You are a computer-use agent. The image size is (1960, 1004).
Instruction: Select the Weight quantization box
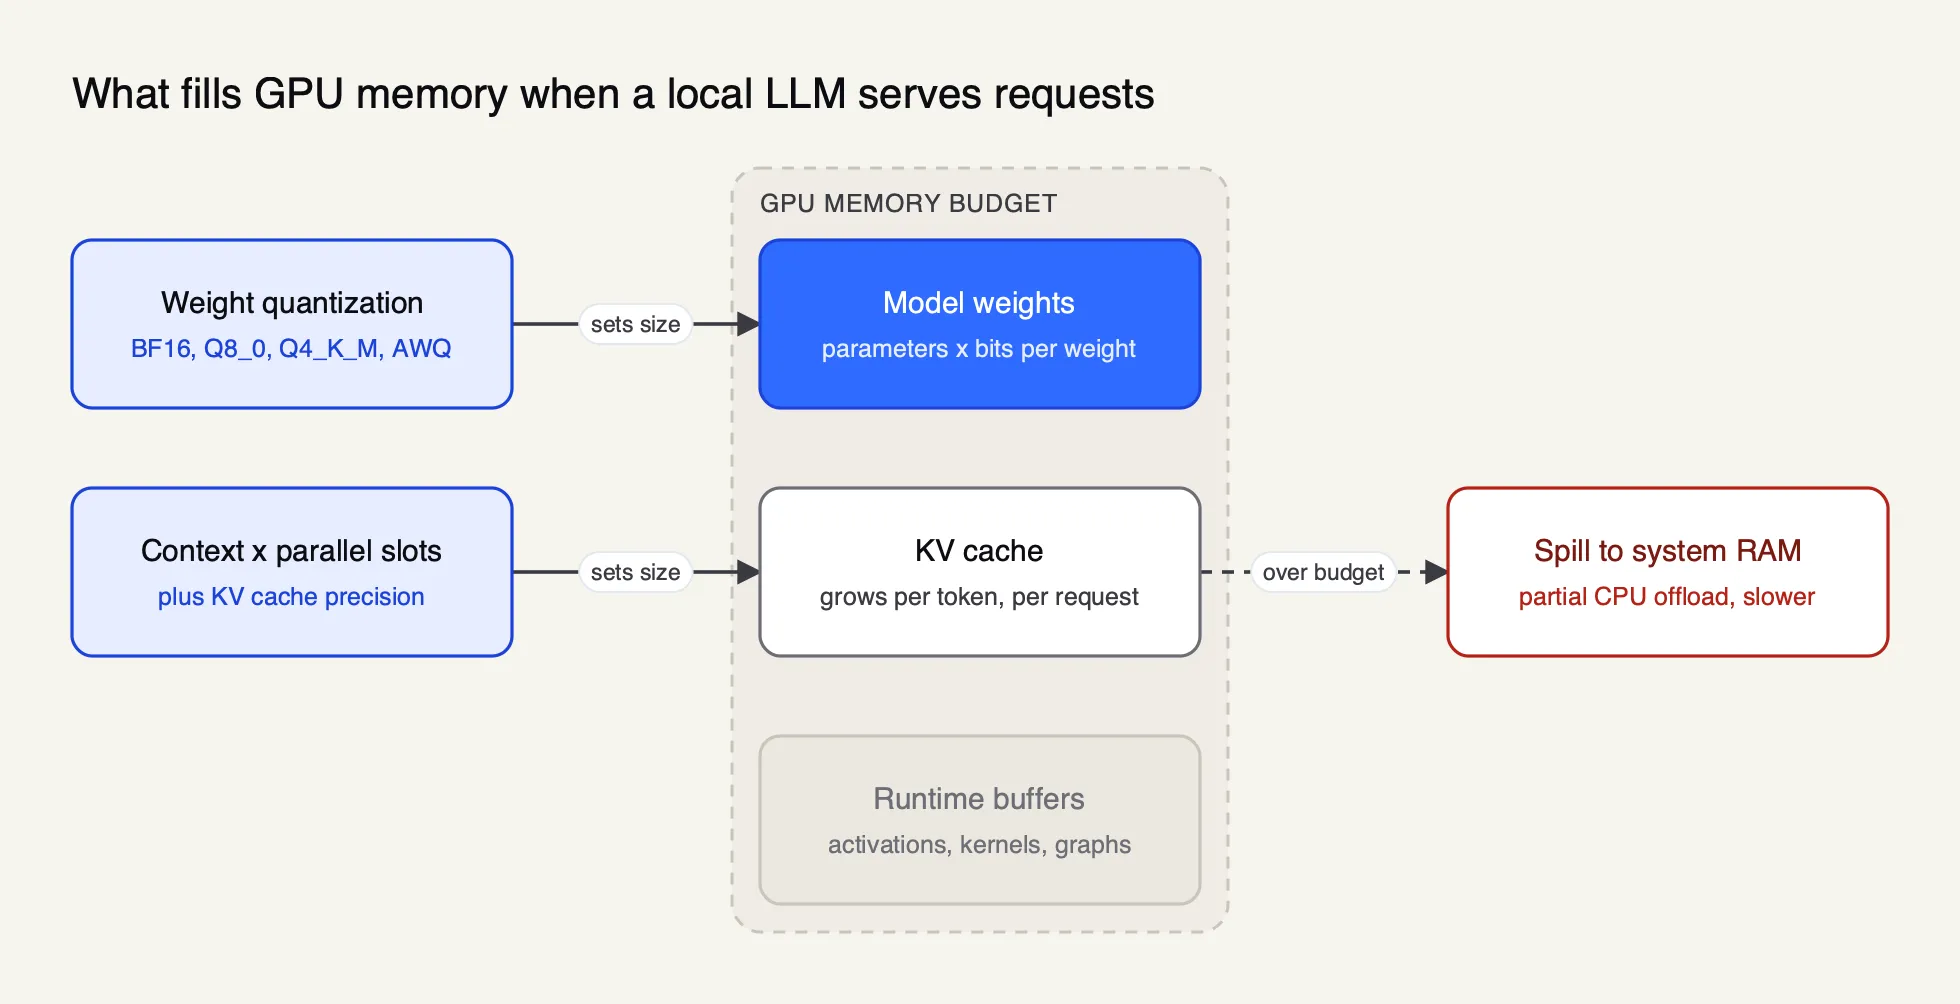[292, 324]
